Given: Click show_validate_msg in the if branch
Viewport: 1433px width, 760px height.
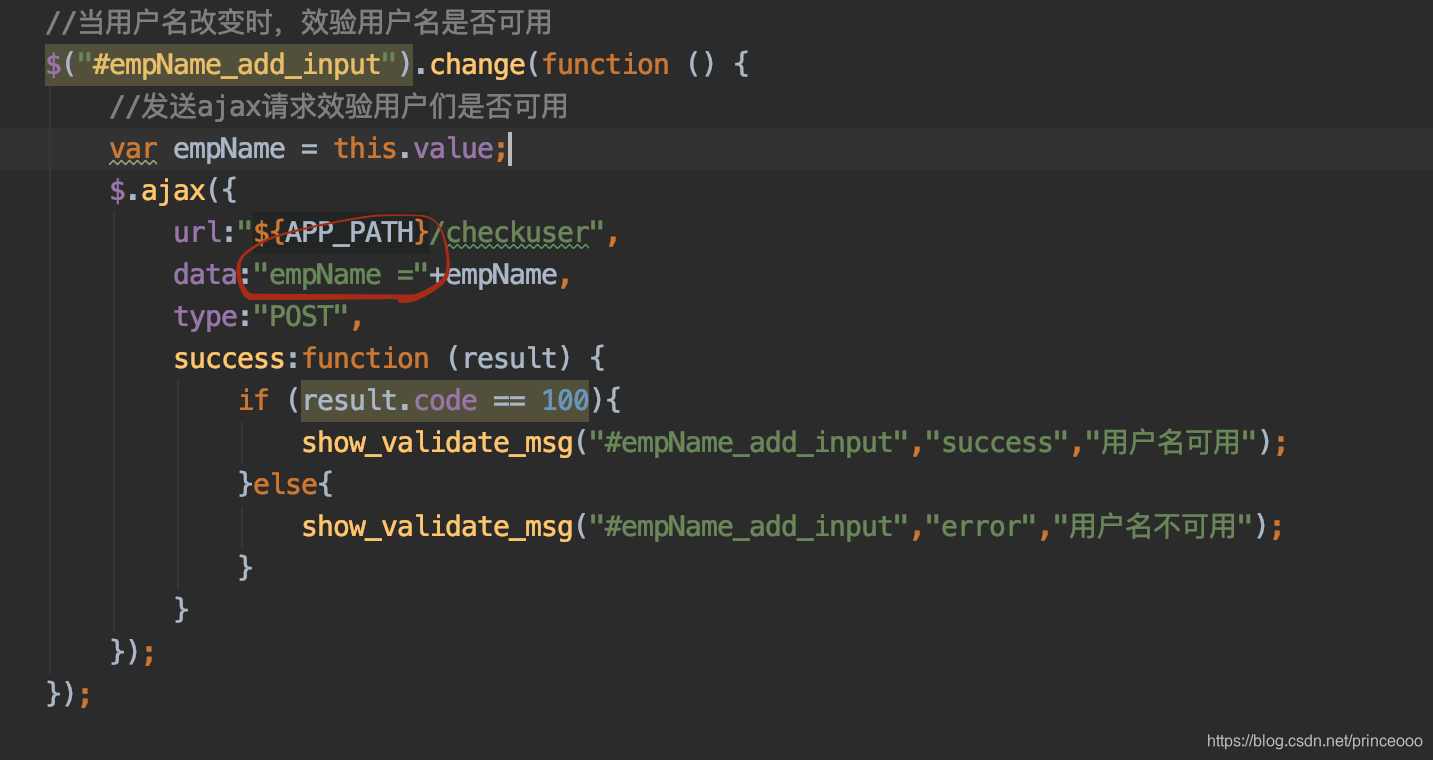Looking at the screenshot, I should tap(437, 443).
